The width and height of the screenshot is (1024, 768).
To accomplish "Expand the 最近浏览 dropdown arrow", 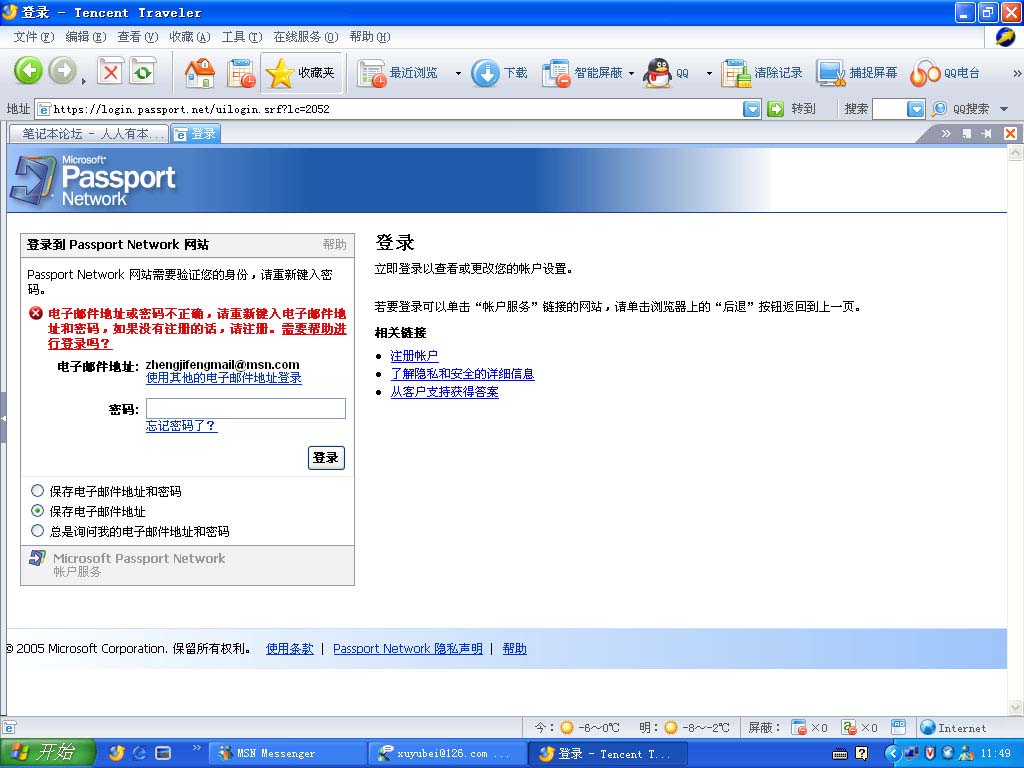I will coord(458,73).
